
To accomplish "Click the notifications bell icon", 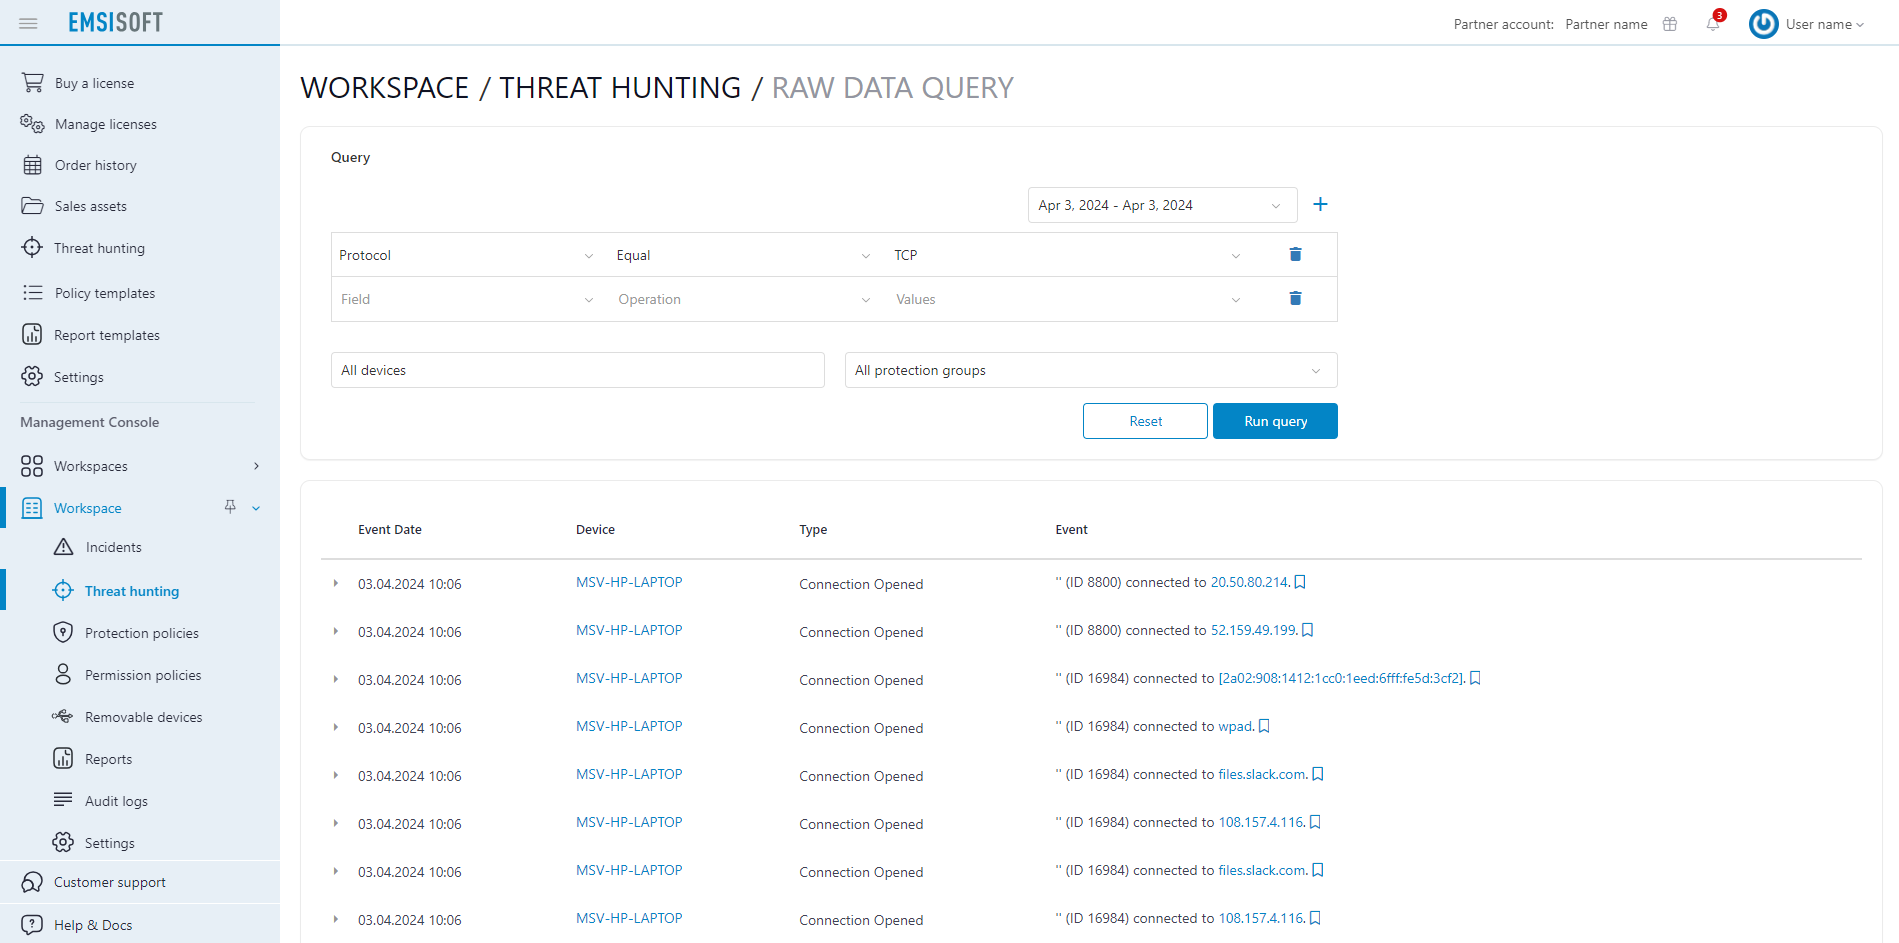I will [x=1712, y=24].
